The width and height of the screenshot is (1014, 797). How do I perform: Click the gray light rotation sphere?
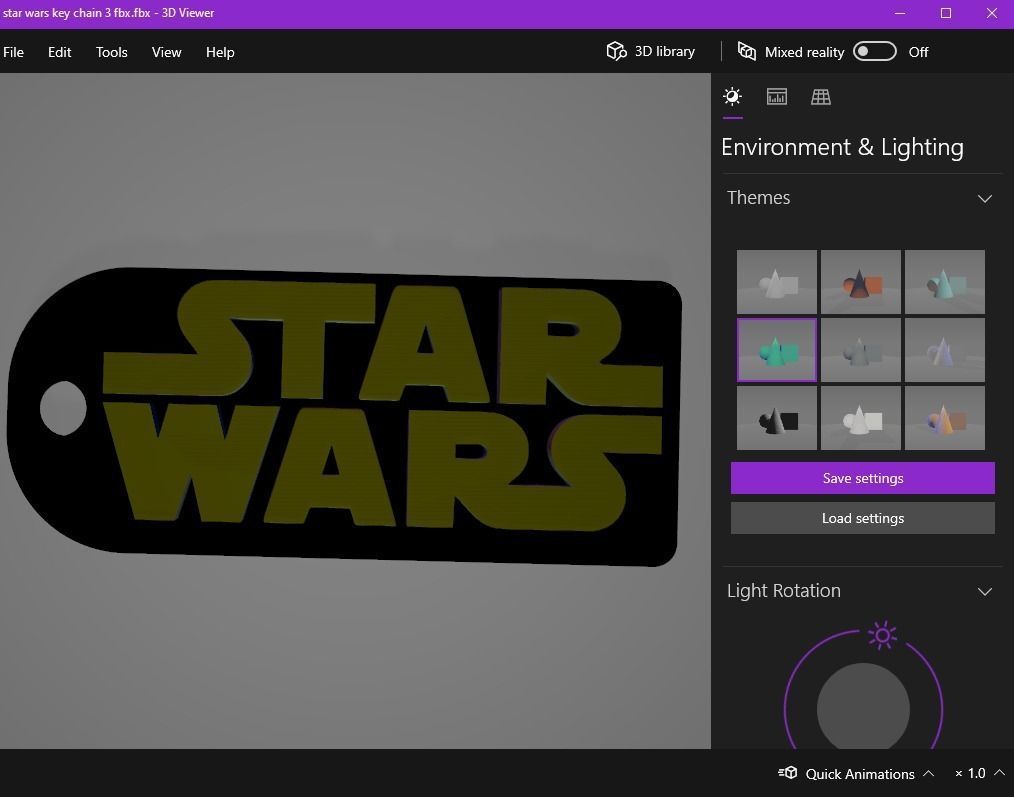pyautogui.click(x=863, y=708)
